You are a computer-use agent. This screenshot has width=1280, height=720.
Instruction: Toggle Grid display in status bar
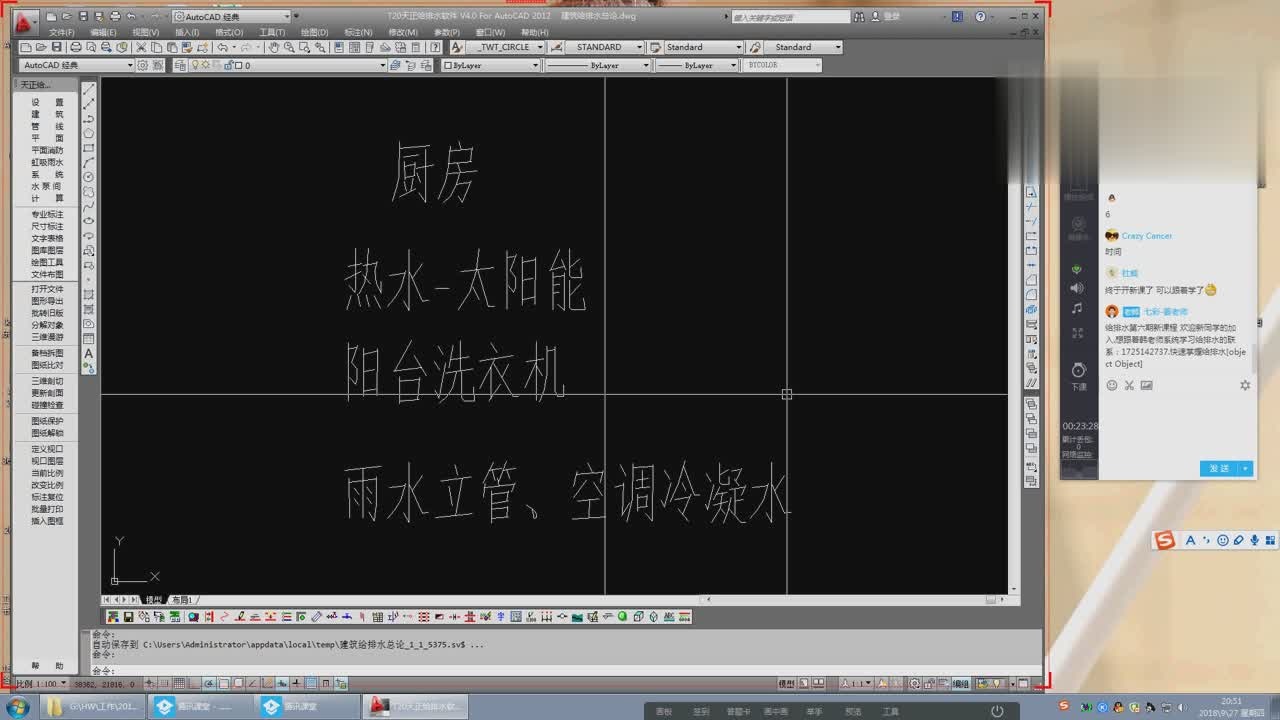coord(179,683)
